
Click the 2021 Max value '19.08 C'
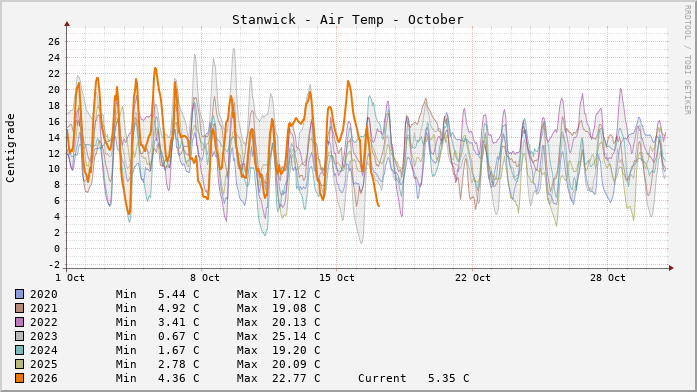click(x=296, y=308)
